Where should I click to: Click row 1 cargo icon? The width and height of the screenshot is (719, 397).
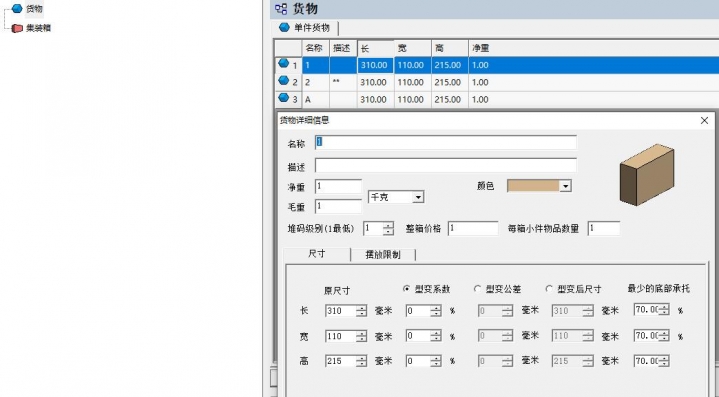pos(284,63)
